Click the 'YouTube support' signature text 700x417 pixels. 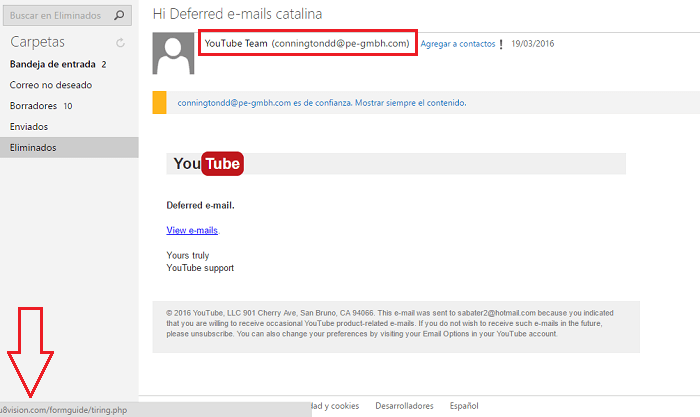(x=200, y=268)
